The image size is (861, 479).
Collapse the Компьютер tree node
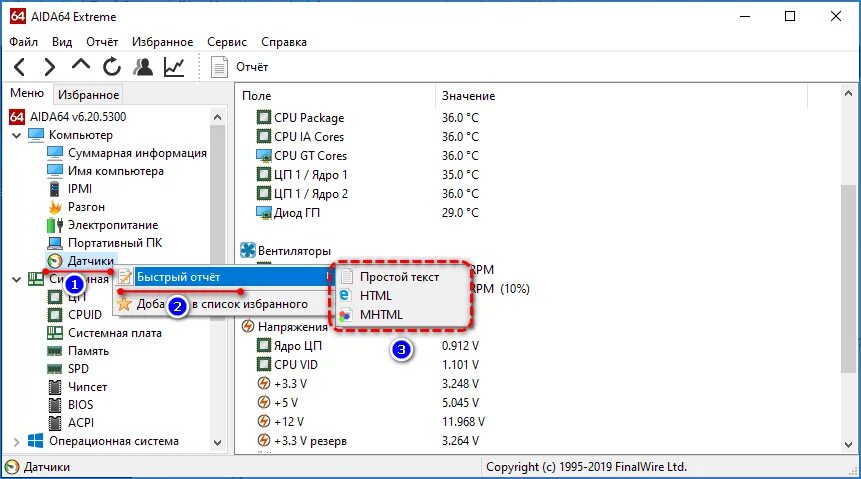[x=16, y=135]
